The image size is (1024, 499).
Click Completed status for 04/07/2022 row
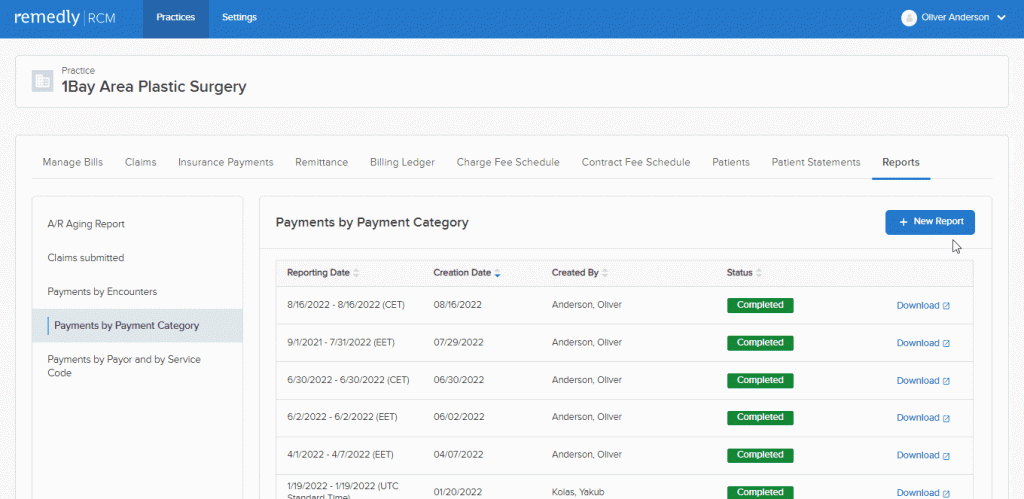tap(760, 455)
